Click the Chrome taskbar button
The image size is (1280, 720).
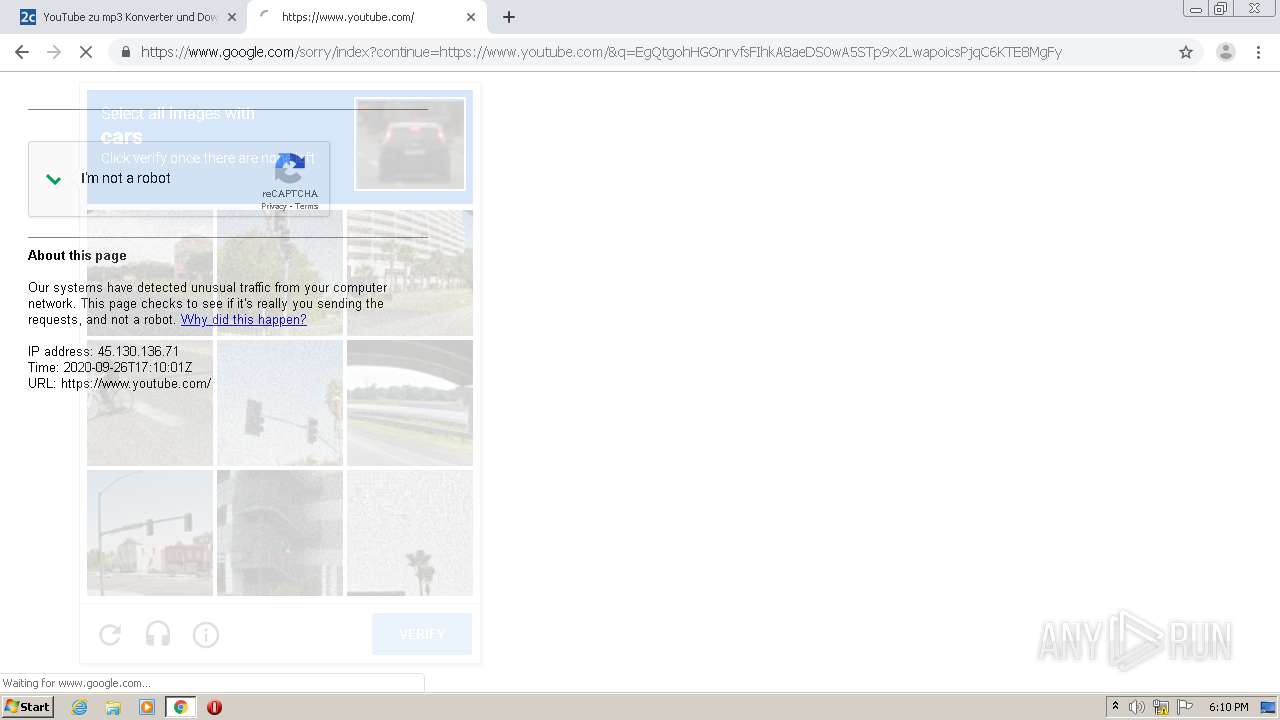pos(180,707)
